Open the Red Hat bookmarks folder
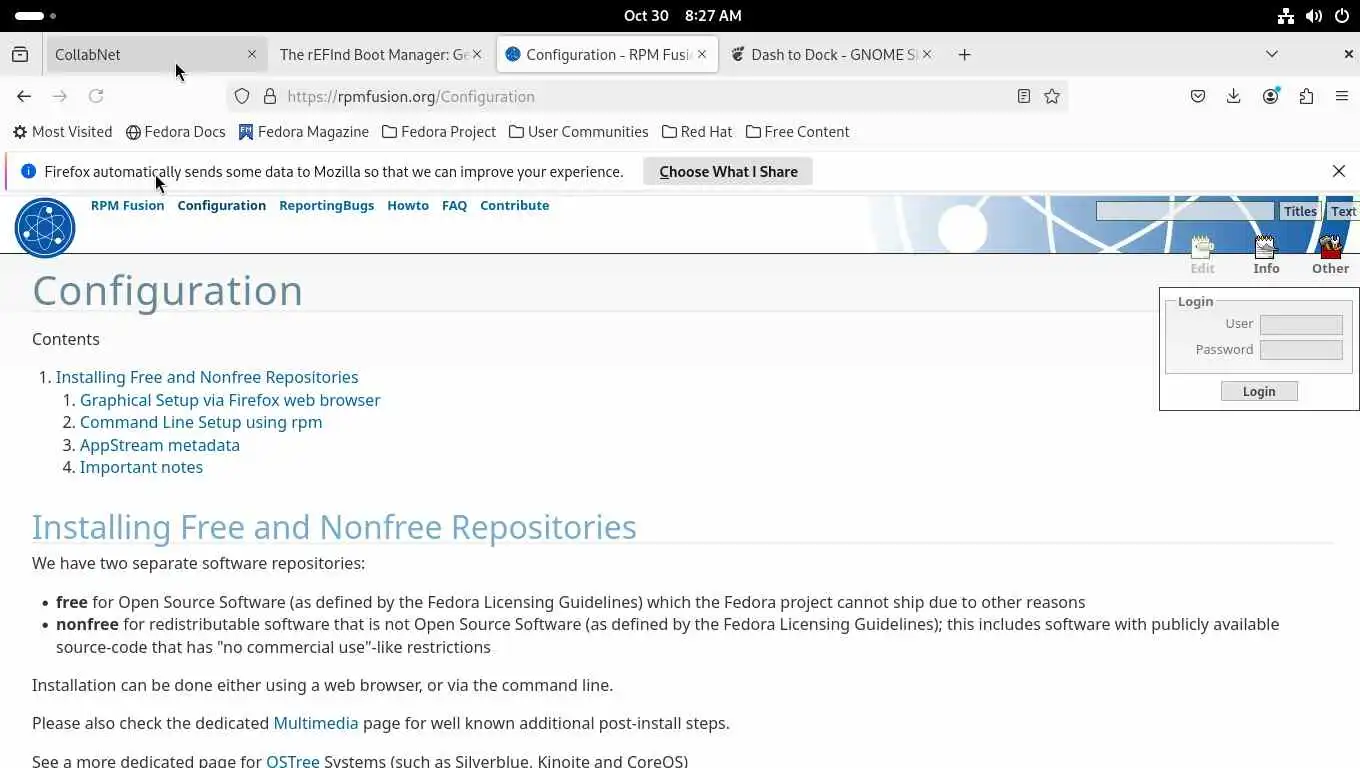Screen dimensions: 1360x768 [696, 132]
